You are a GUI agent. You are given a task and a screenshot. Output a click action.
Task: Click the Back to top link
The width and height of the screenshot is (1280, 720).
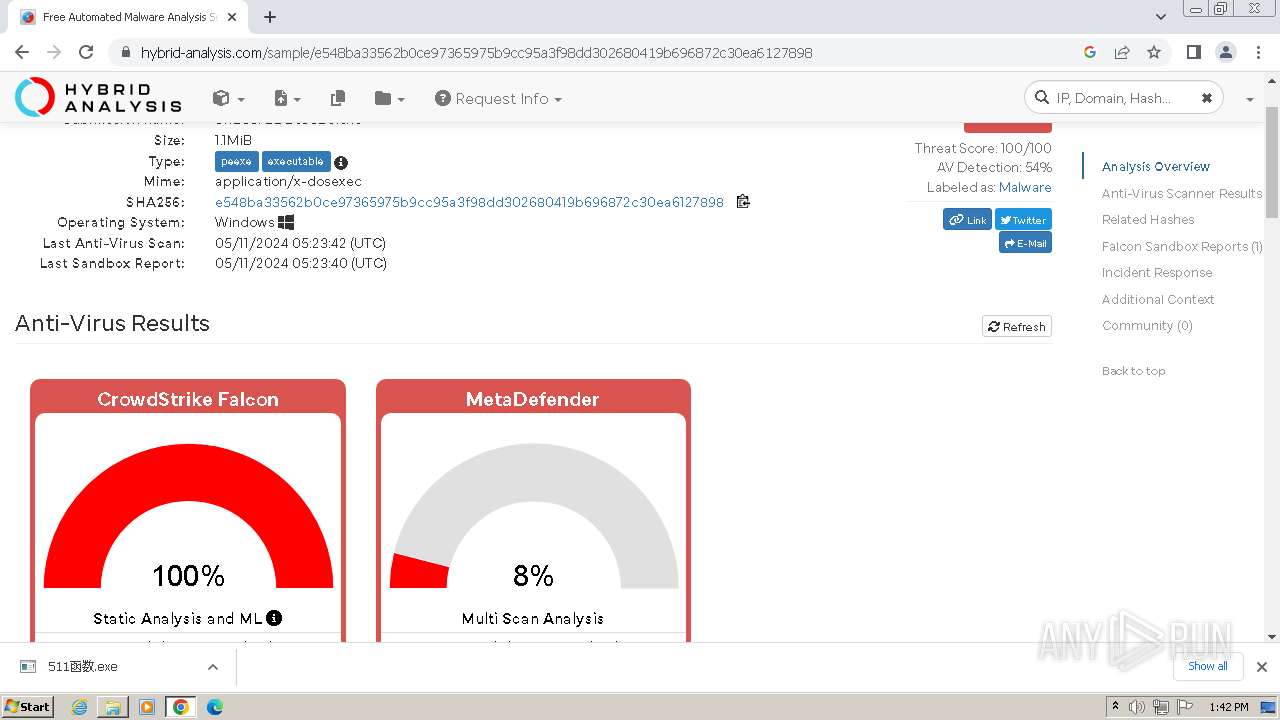1134,371
